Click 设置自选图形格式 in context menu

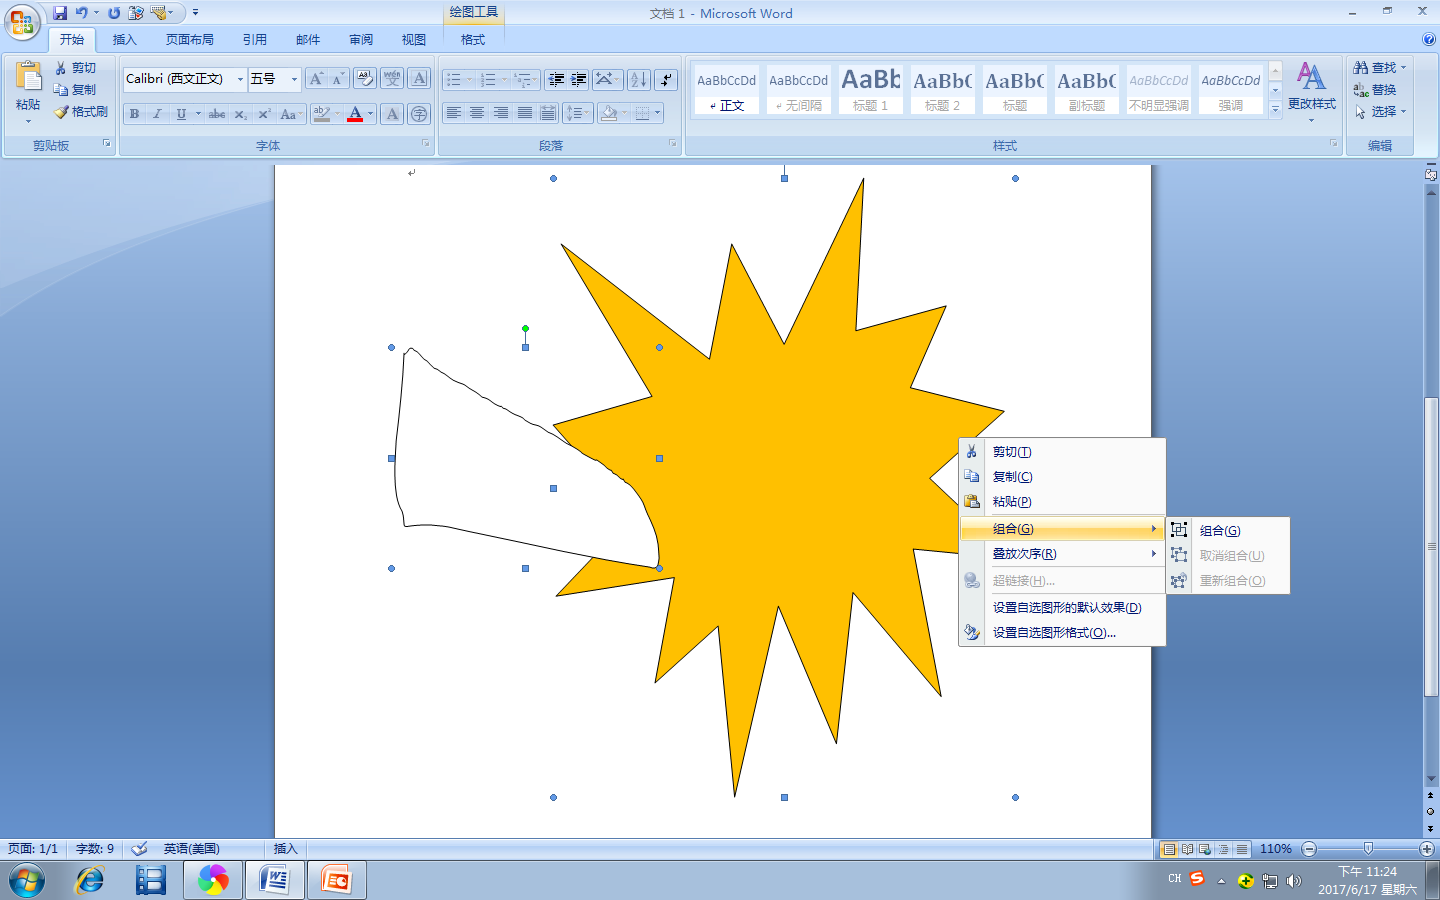tap(1062, 633)
